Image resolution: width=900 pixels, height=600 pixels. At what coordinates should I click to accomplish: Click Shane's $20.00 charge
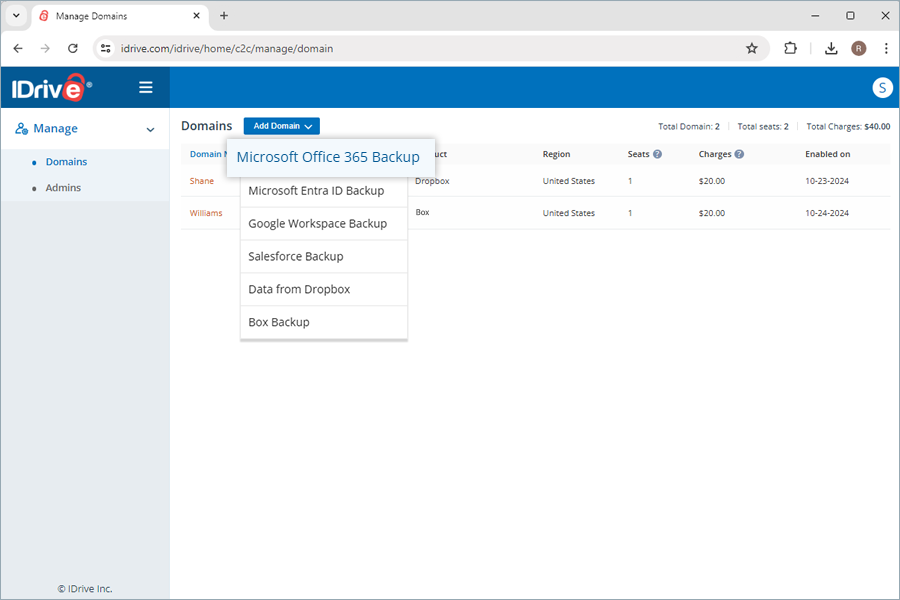712,181
